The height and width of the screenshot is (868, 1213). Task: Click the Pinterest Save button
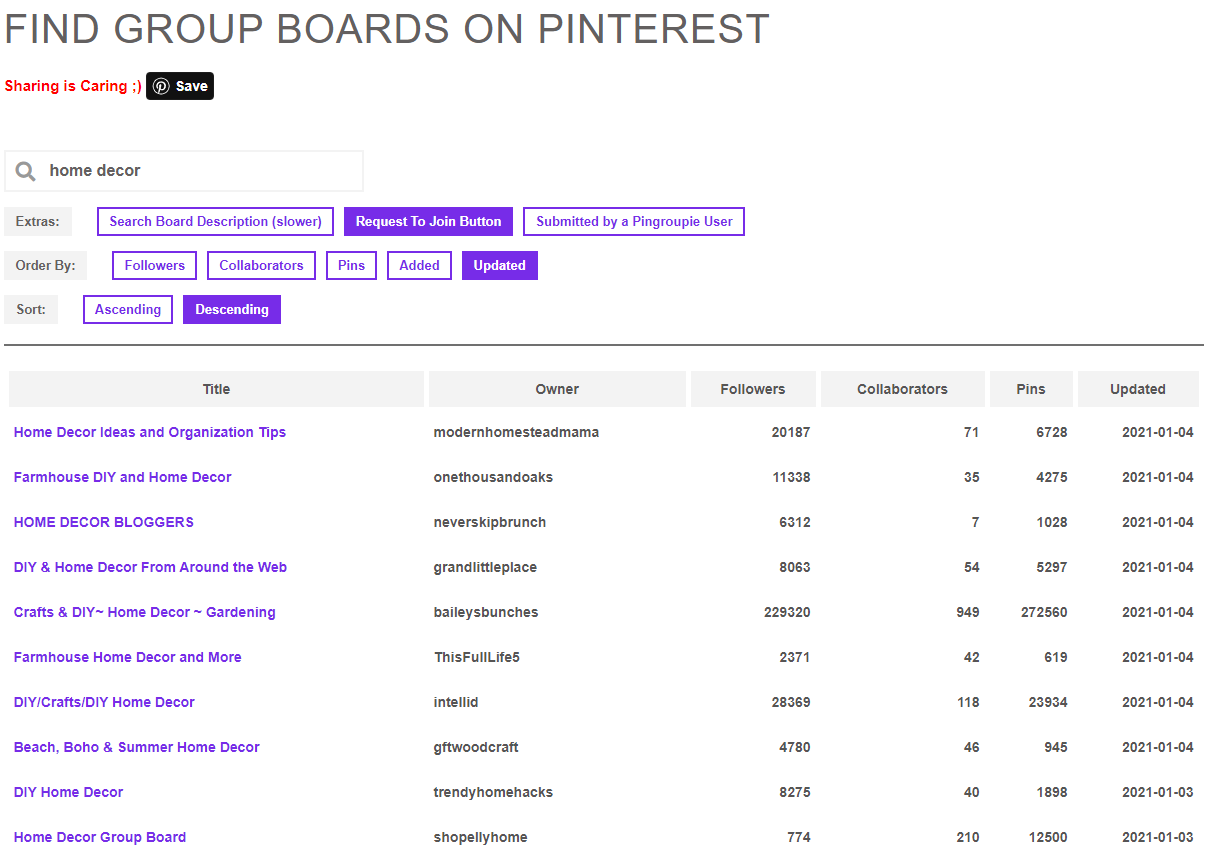point(180,86)
